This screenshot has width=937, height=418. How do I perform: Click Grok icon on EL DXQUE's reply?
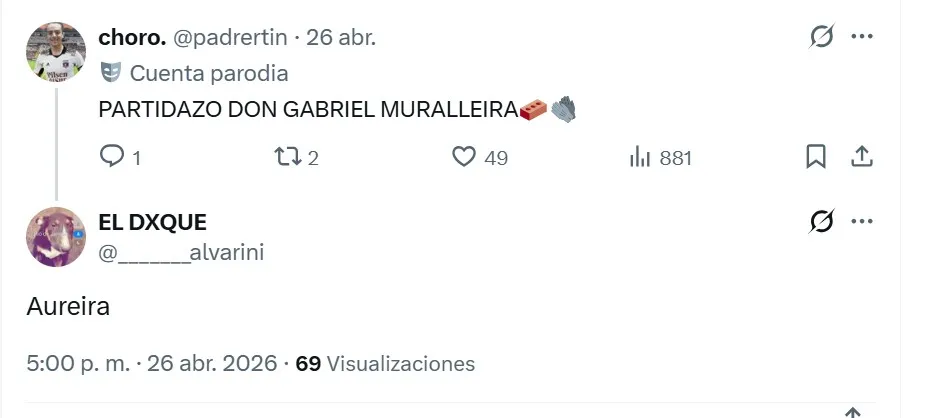coord(821,222)
